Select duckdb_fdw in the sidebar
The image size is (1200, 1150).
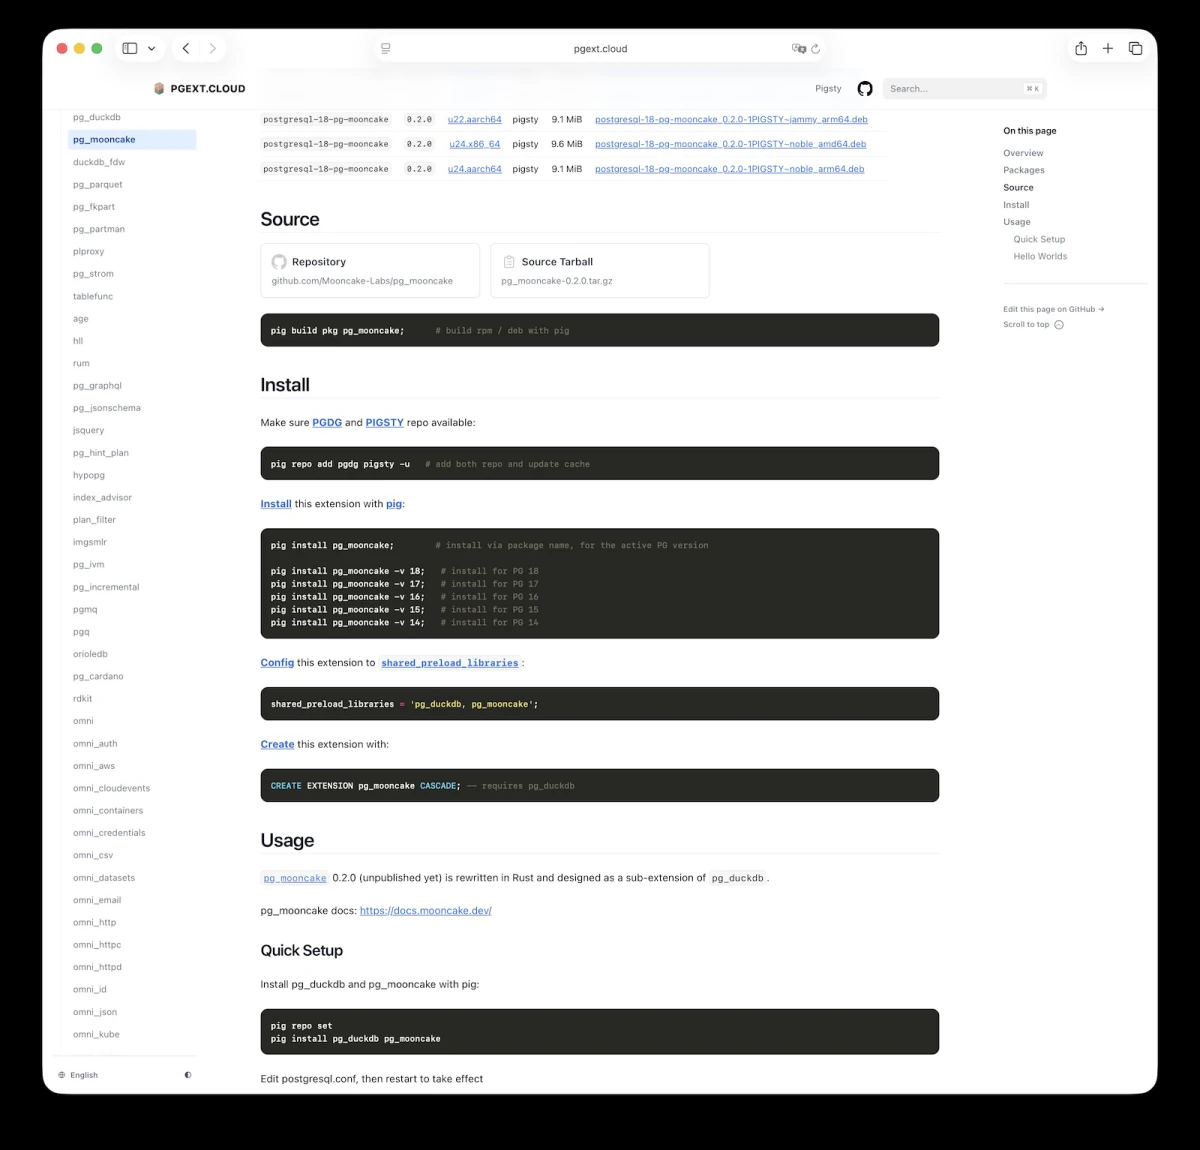[99, 162]
